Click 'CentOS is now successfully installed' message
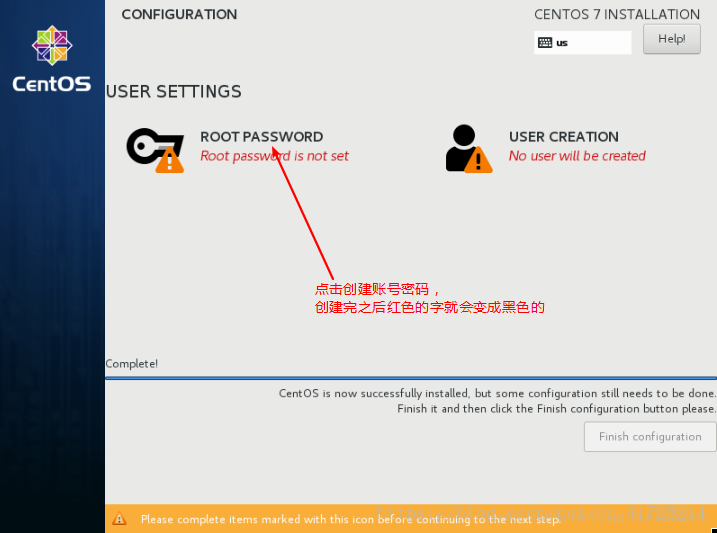 (498, 394)
